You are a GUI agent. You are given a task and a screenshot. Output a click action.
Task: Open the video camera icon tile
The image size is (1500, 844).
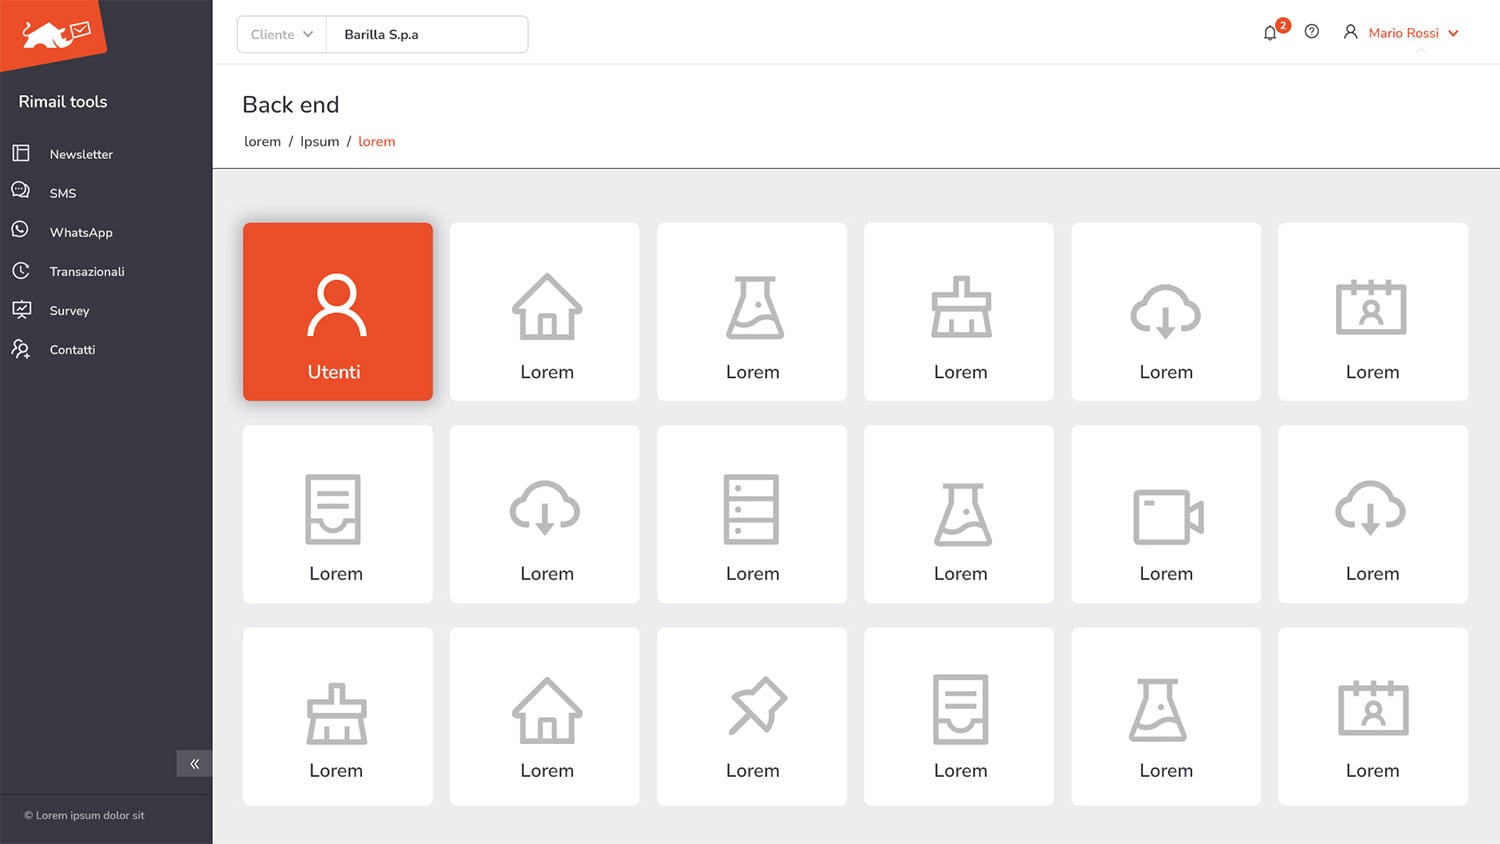coord(1166,514)
